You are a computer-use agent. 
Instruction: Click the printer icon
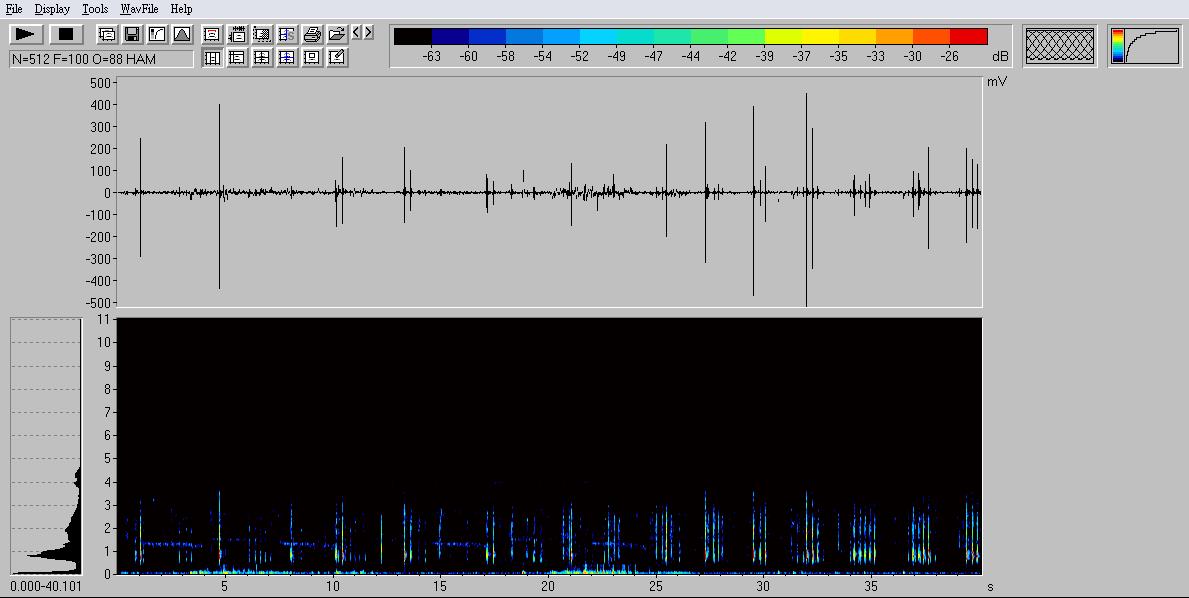coord(312,34)
